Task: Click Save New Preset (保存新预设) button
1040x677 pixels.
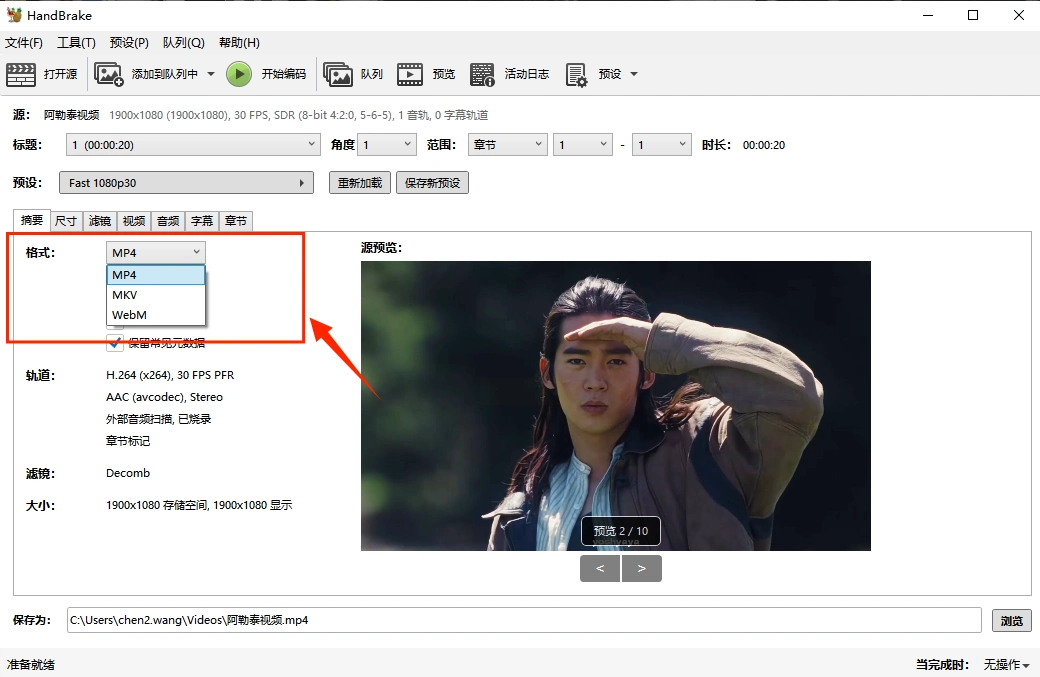Action: pos(432,183)
